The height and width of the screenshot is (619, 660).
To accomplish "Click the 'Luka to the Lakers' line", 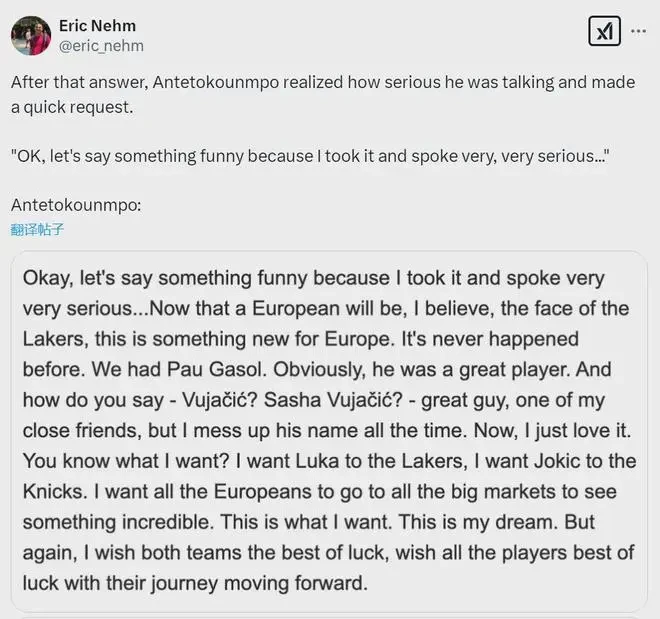I will coord(329,461).
